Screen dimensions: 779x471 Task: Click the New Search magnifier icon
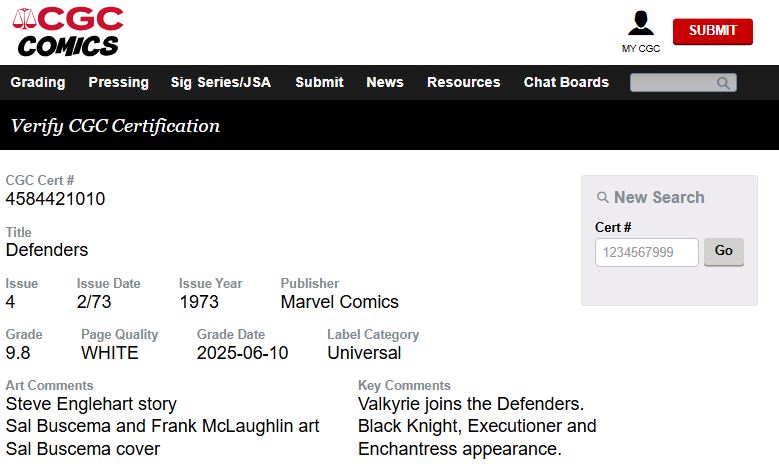coord(602,198)
